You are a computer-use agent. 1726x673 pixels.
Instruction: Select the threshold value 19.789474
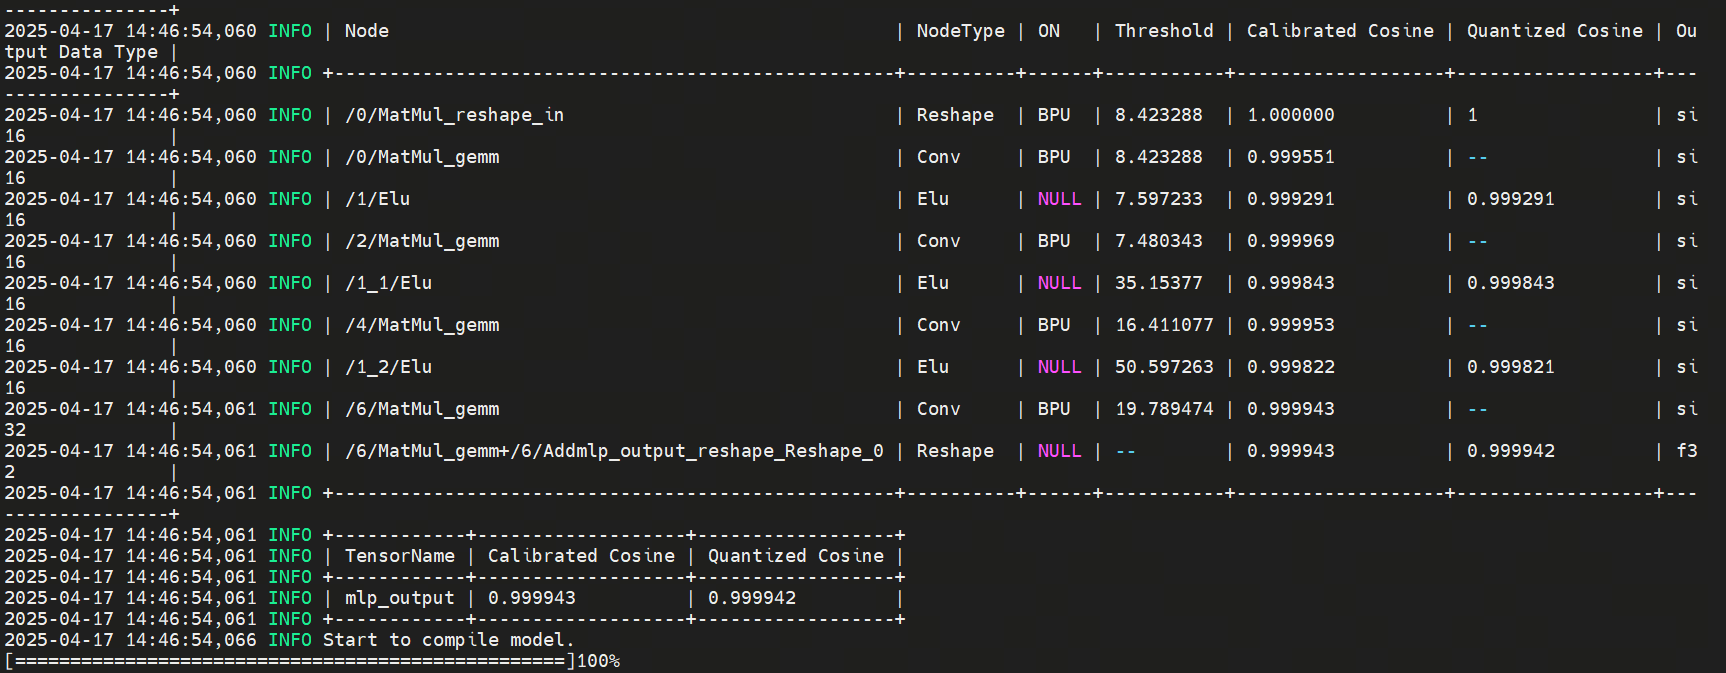pyautogui.click(x=1163, y=409)
